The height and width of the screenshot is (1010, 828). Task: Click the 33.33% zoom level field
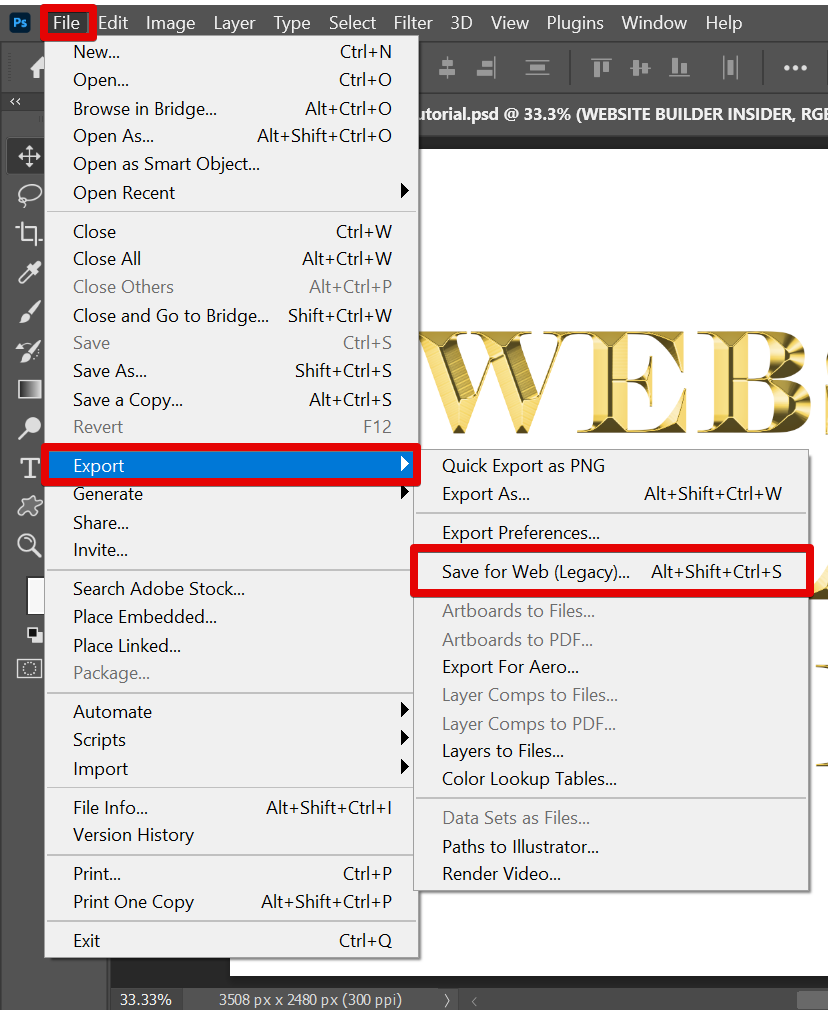146,1000
